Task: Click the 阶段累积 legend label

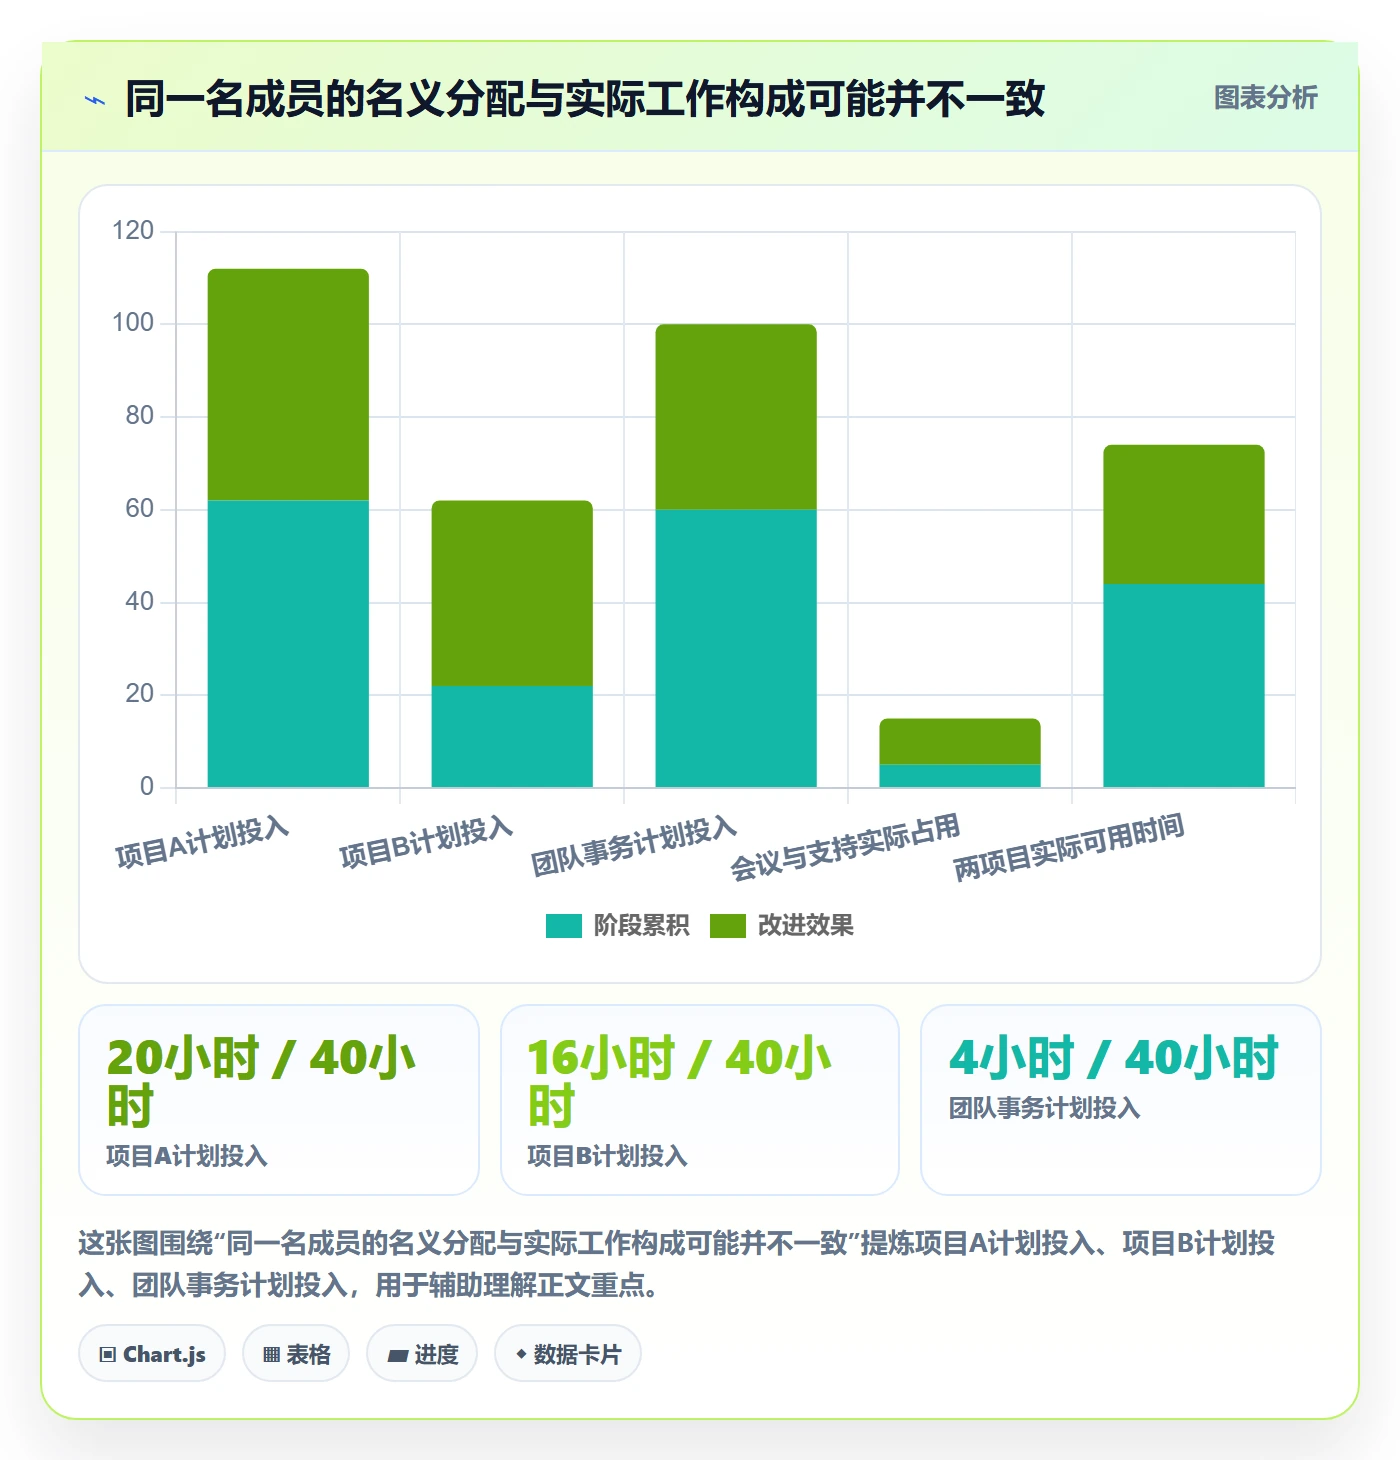Action: pyautogui.click(x=641, y=926)
